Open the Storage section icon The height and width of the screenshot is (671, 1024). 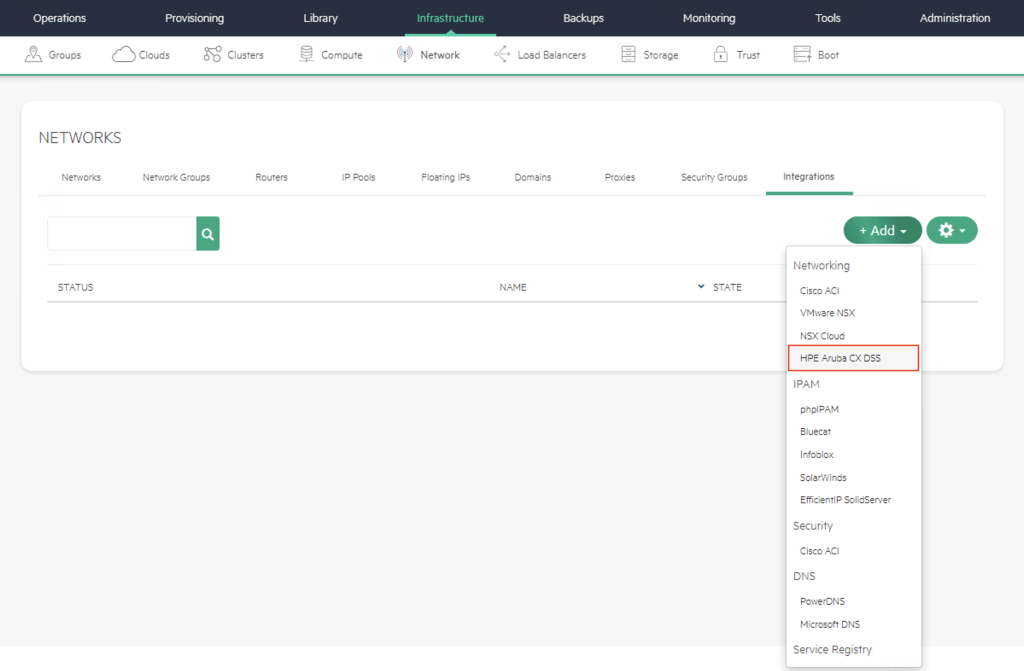tap(628, 55)
